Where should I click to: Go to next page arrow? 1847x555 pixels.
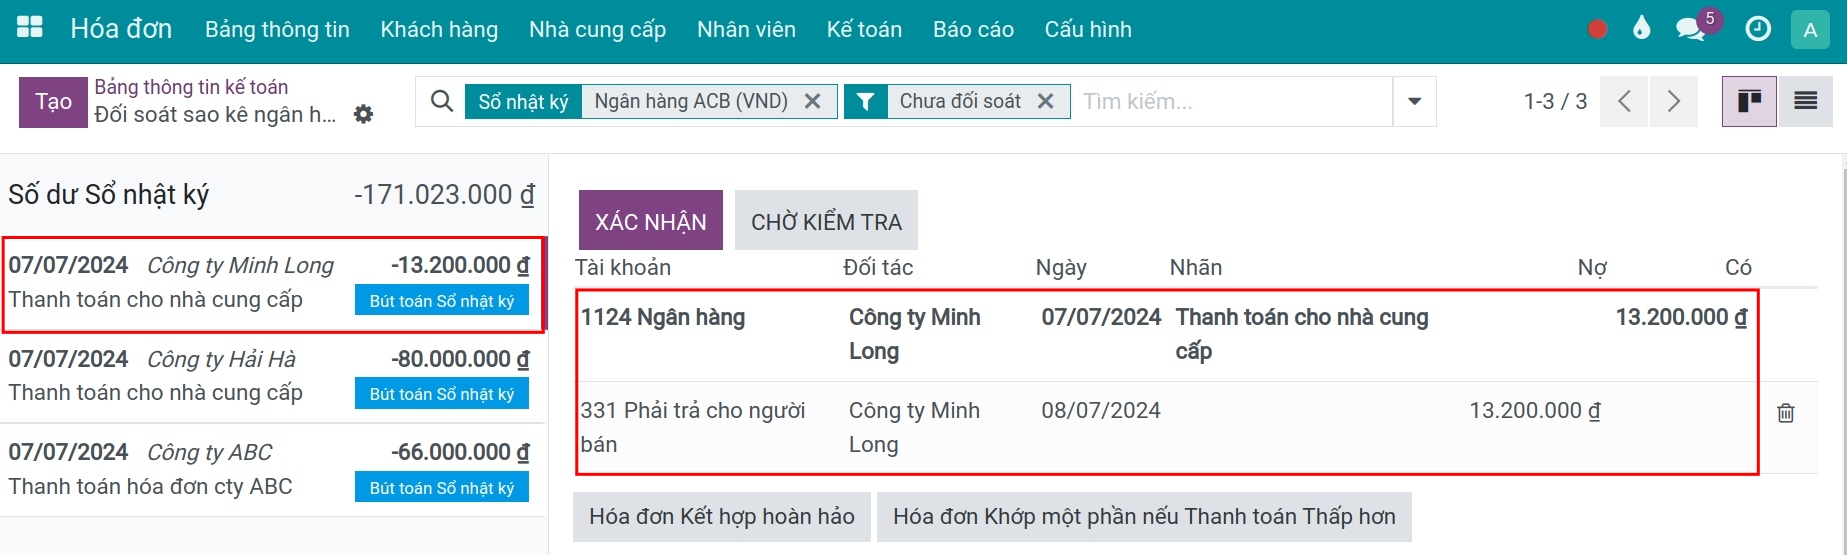pos(1674,101)
